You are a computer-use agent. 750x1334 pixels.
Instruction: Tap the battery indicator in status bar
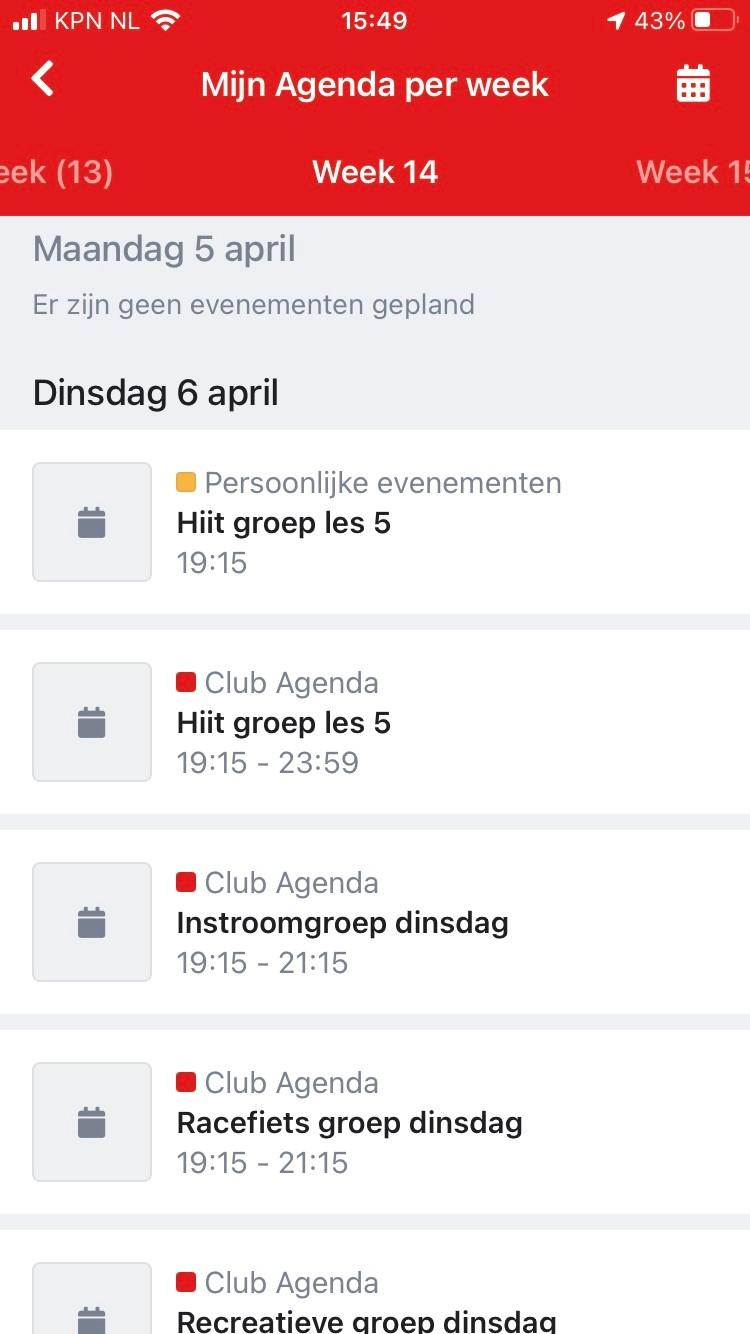pos(714,21)
